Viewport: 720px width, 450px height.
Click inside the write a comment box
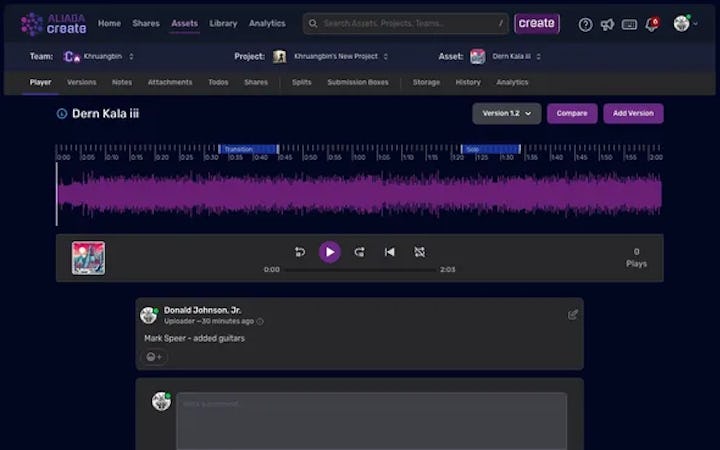pyautogui.click(x=371, y=421)
